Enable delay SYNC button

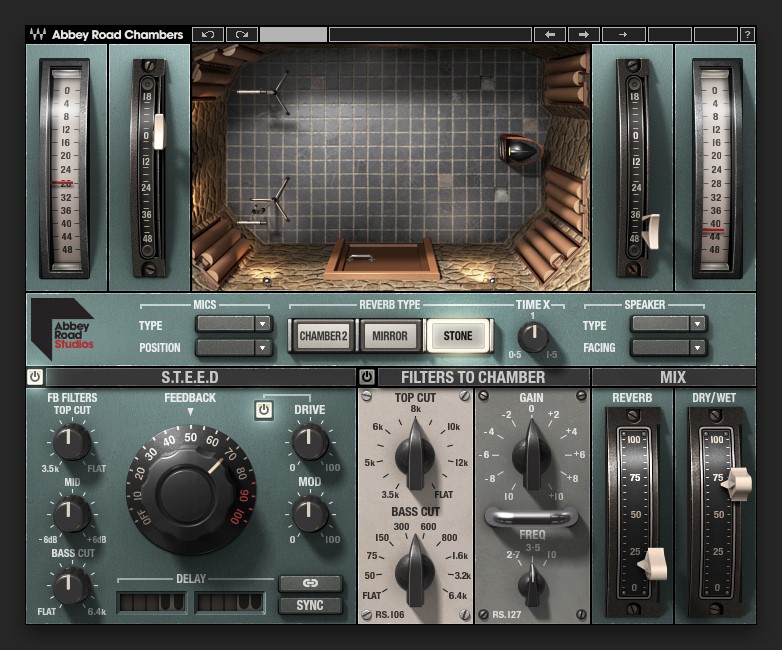[310, 605]
